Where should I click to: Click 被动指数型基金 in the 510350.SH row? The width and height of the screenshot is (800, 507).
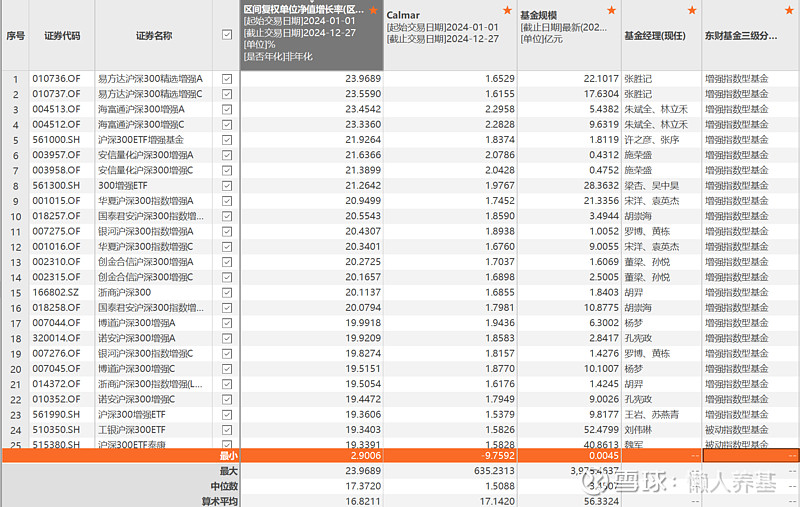pos(736,430)
